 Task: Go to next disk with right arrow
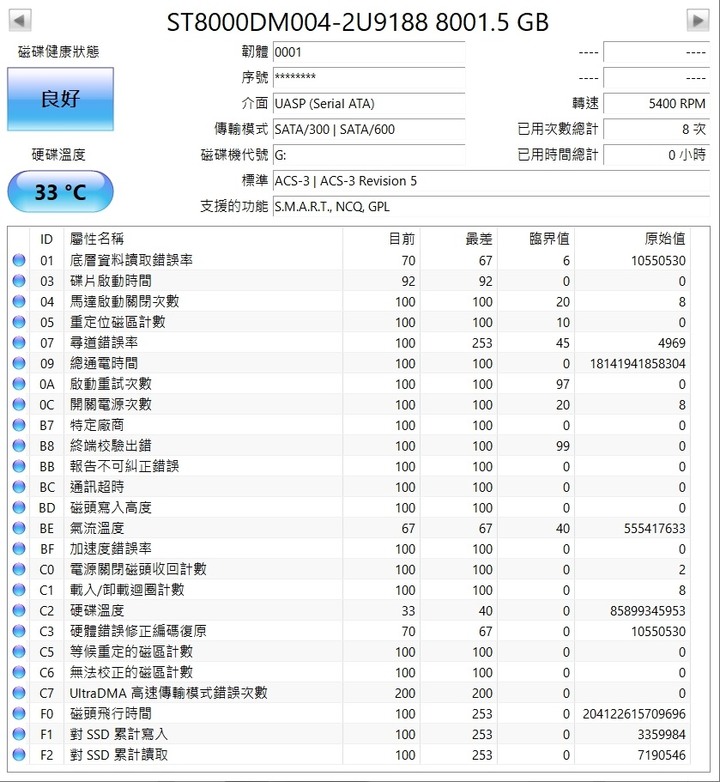[x=698, y=20]
